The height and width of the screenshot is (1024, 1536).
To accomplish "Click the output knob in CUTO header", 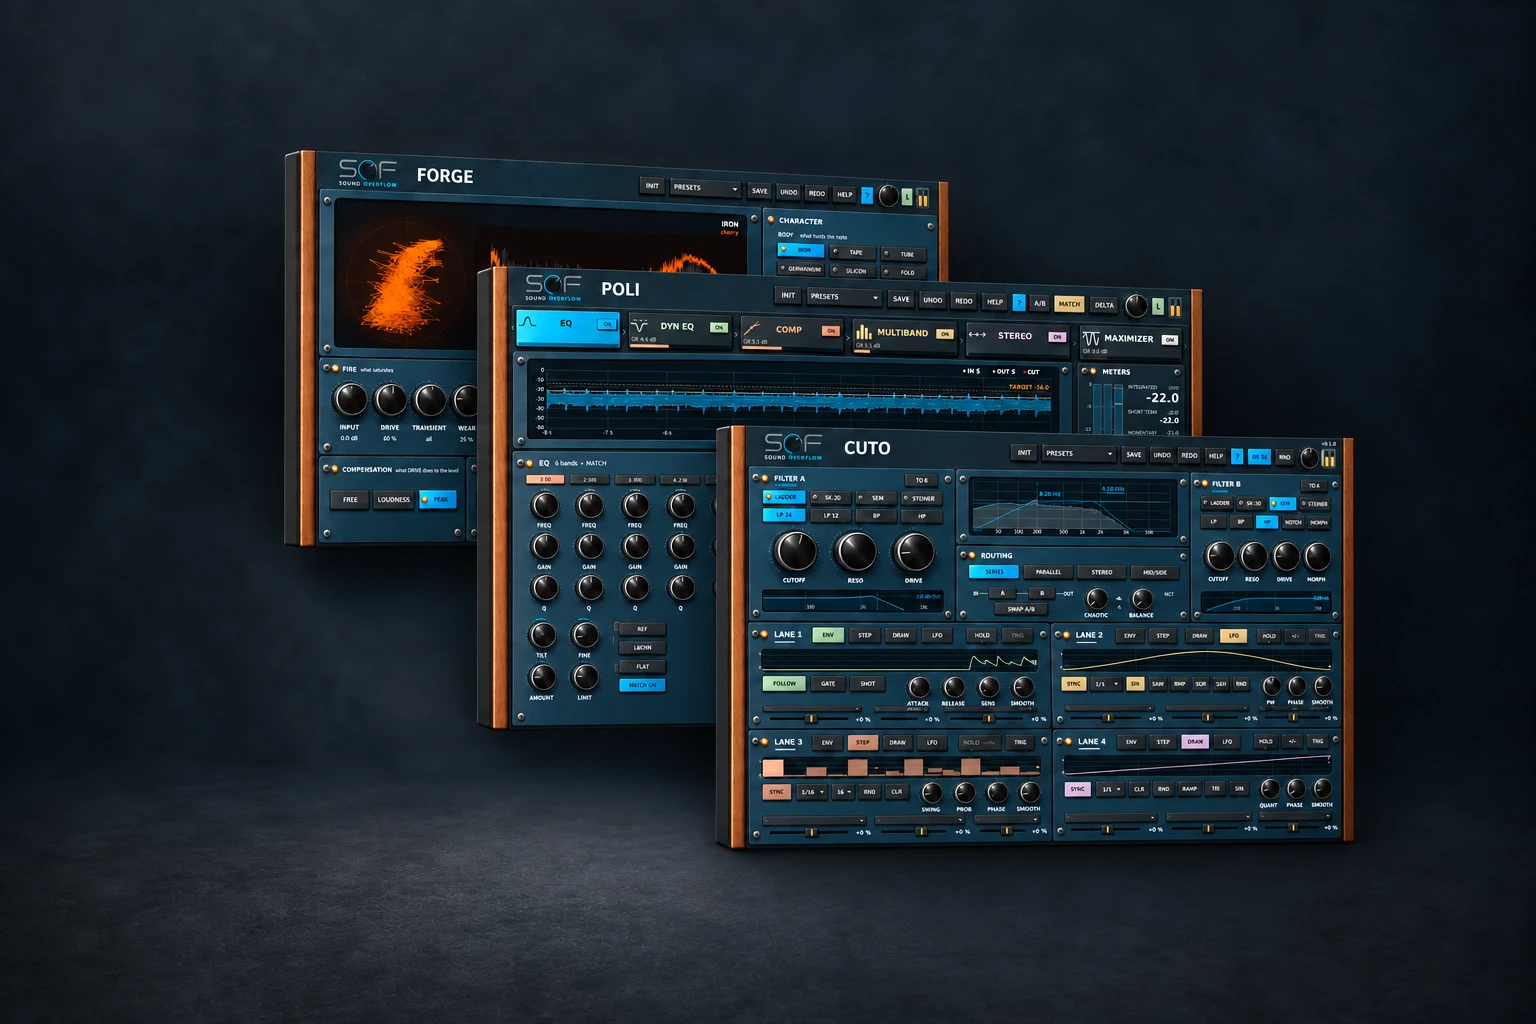I will [x=1309, y=458].
